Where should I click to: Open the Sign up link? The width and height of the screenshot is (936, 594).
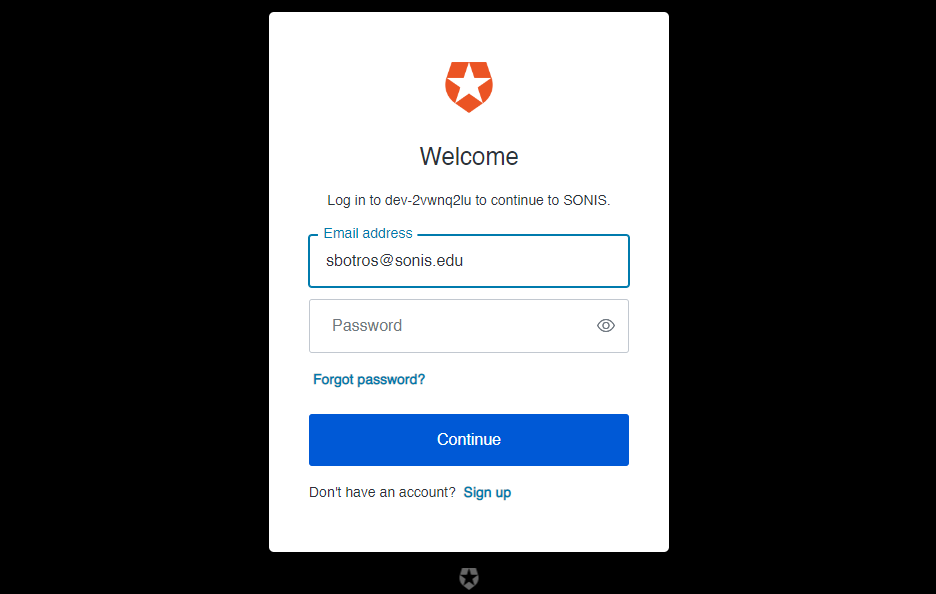pyautogui.click(x=487, y=493)
